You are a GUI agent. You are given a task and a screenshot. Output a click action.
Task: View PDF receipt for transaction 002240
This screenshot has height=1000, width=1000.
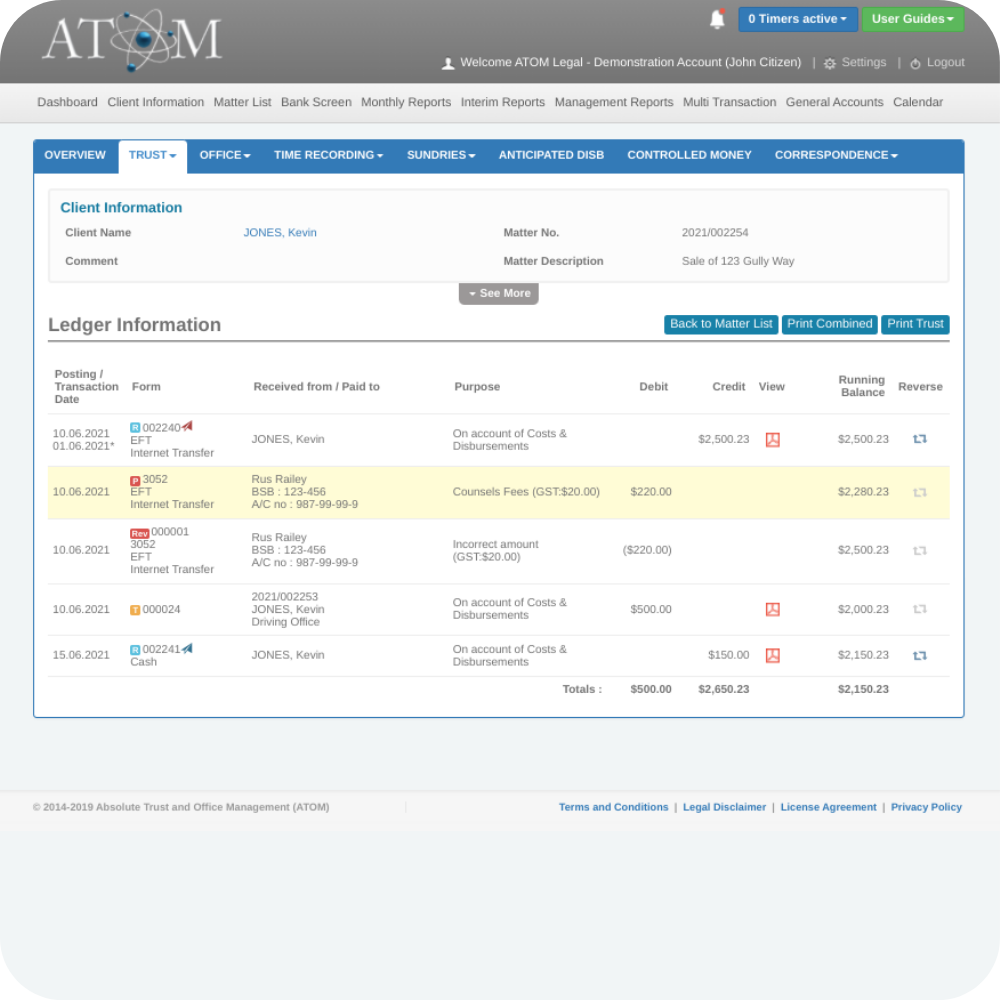pyautogui.click(x=772, y=439)
